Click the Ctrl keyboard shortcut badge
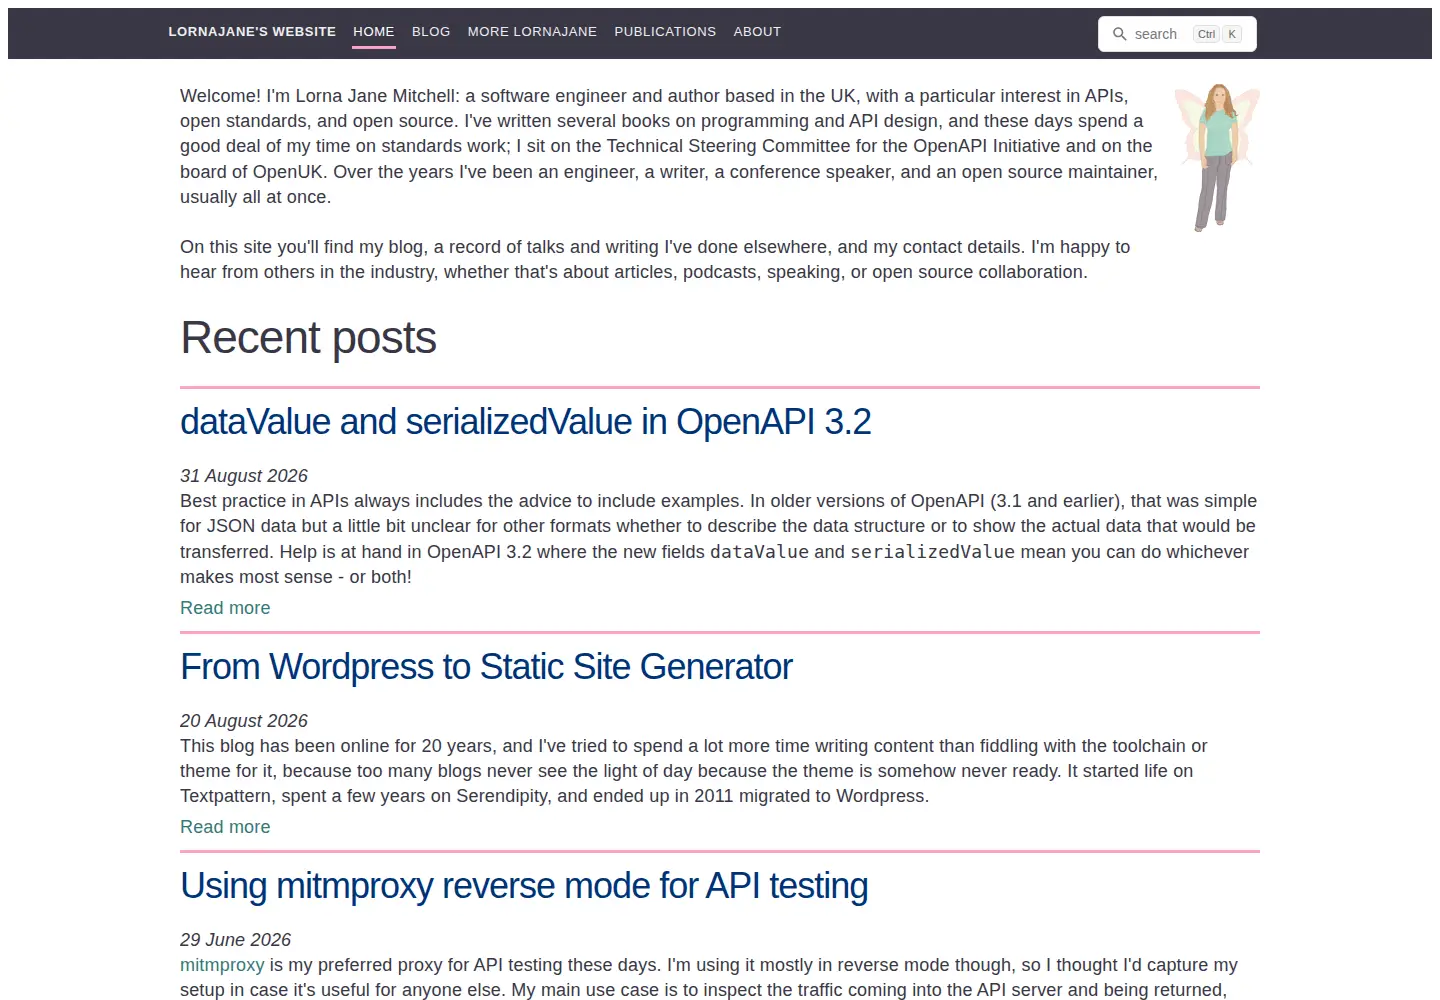The image size is (1440, 1000). (1206, 34)
